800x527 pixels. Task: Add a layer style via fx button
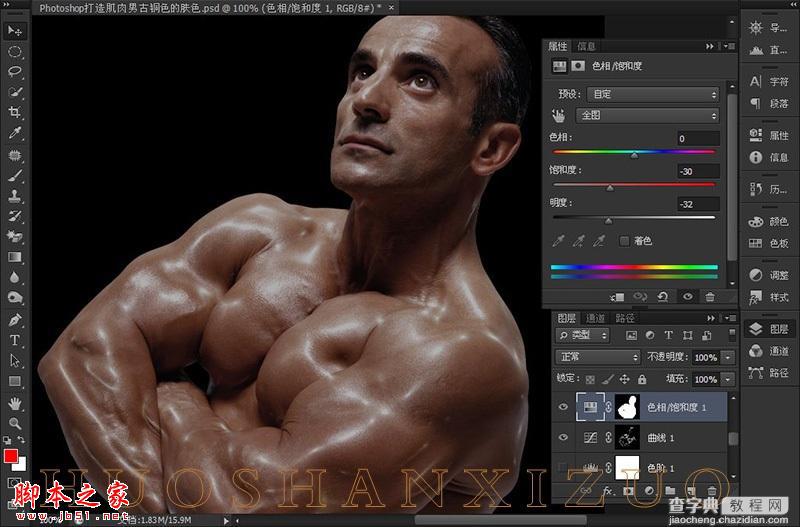607,490
